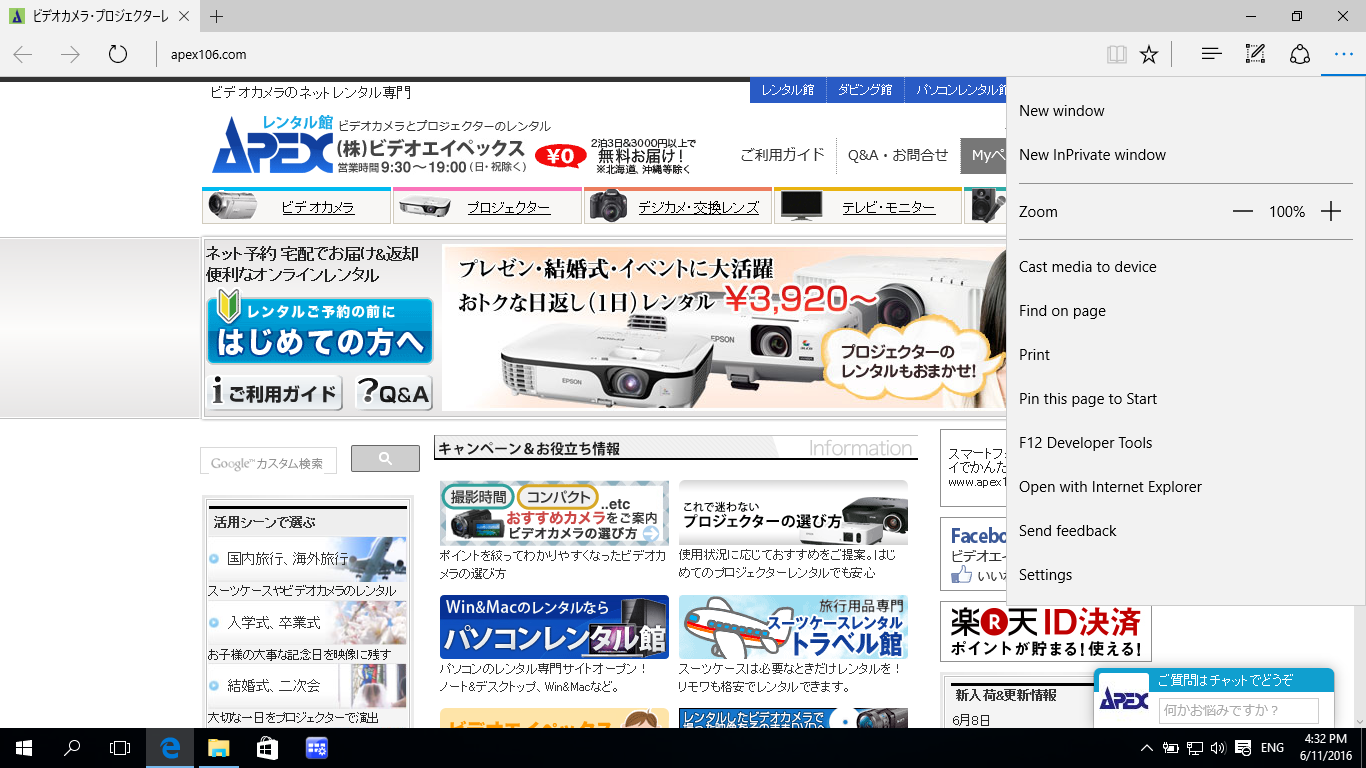The image size is (1366, 768).
Task: Open the Windows Start button
Action: click(24, 748)
